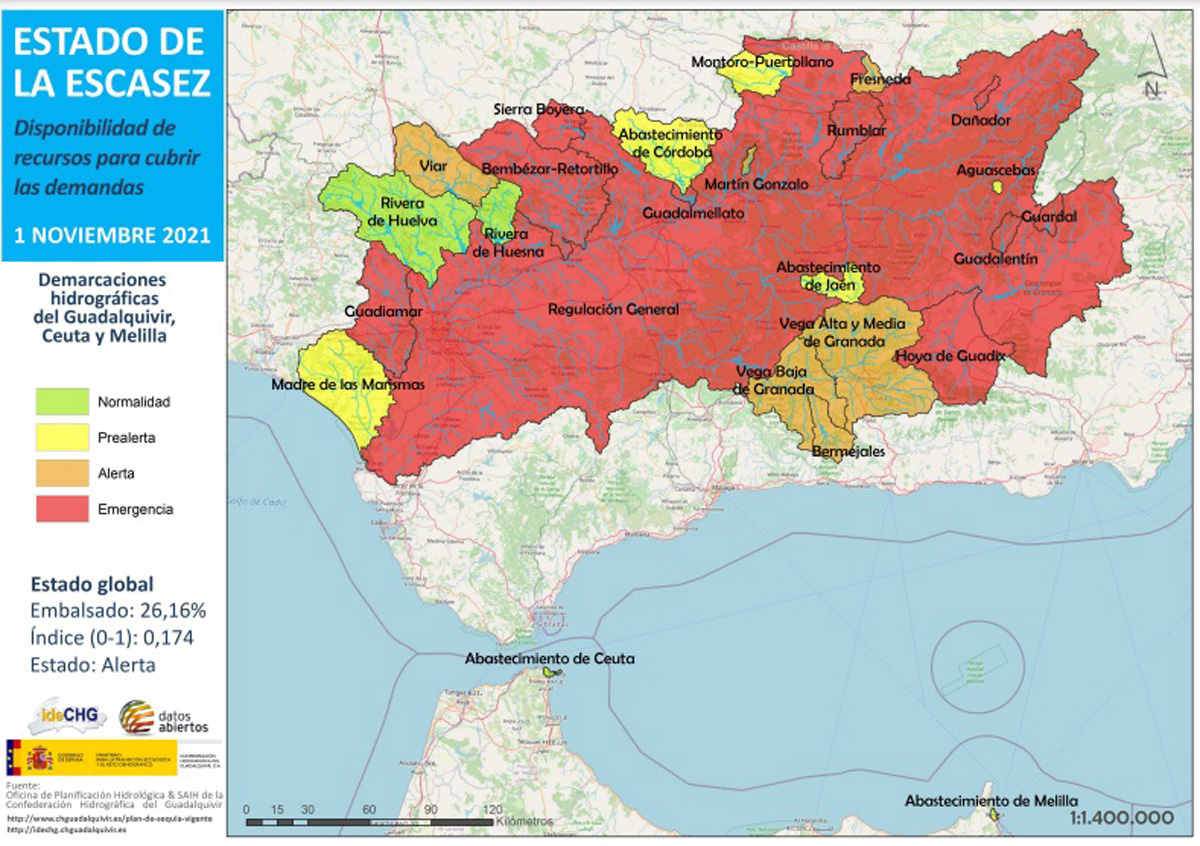This screenshot has width=1200, height=846.
Task: Click the Abastecimiento de Melilla label
Action: click(991, 801)
